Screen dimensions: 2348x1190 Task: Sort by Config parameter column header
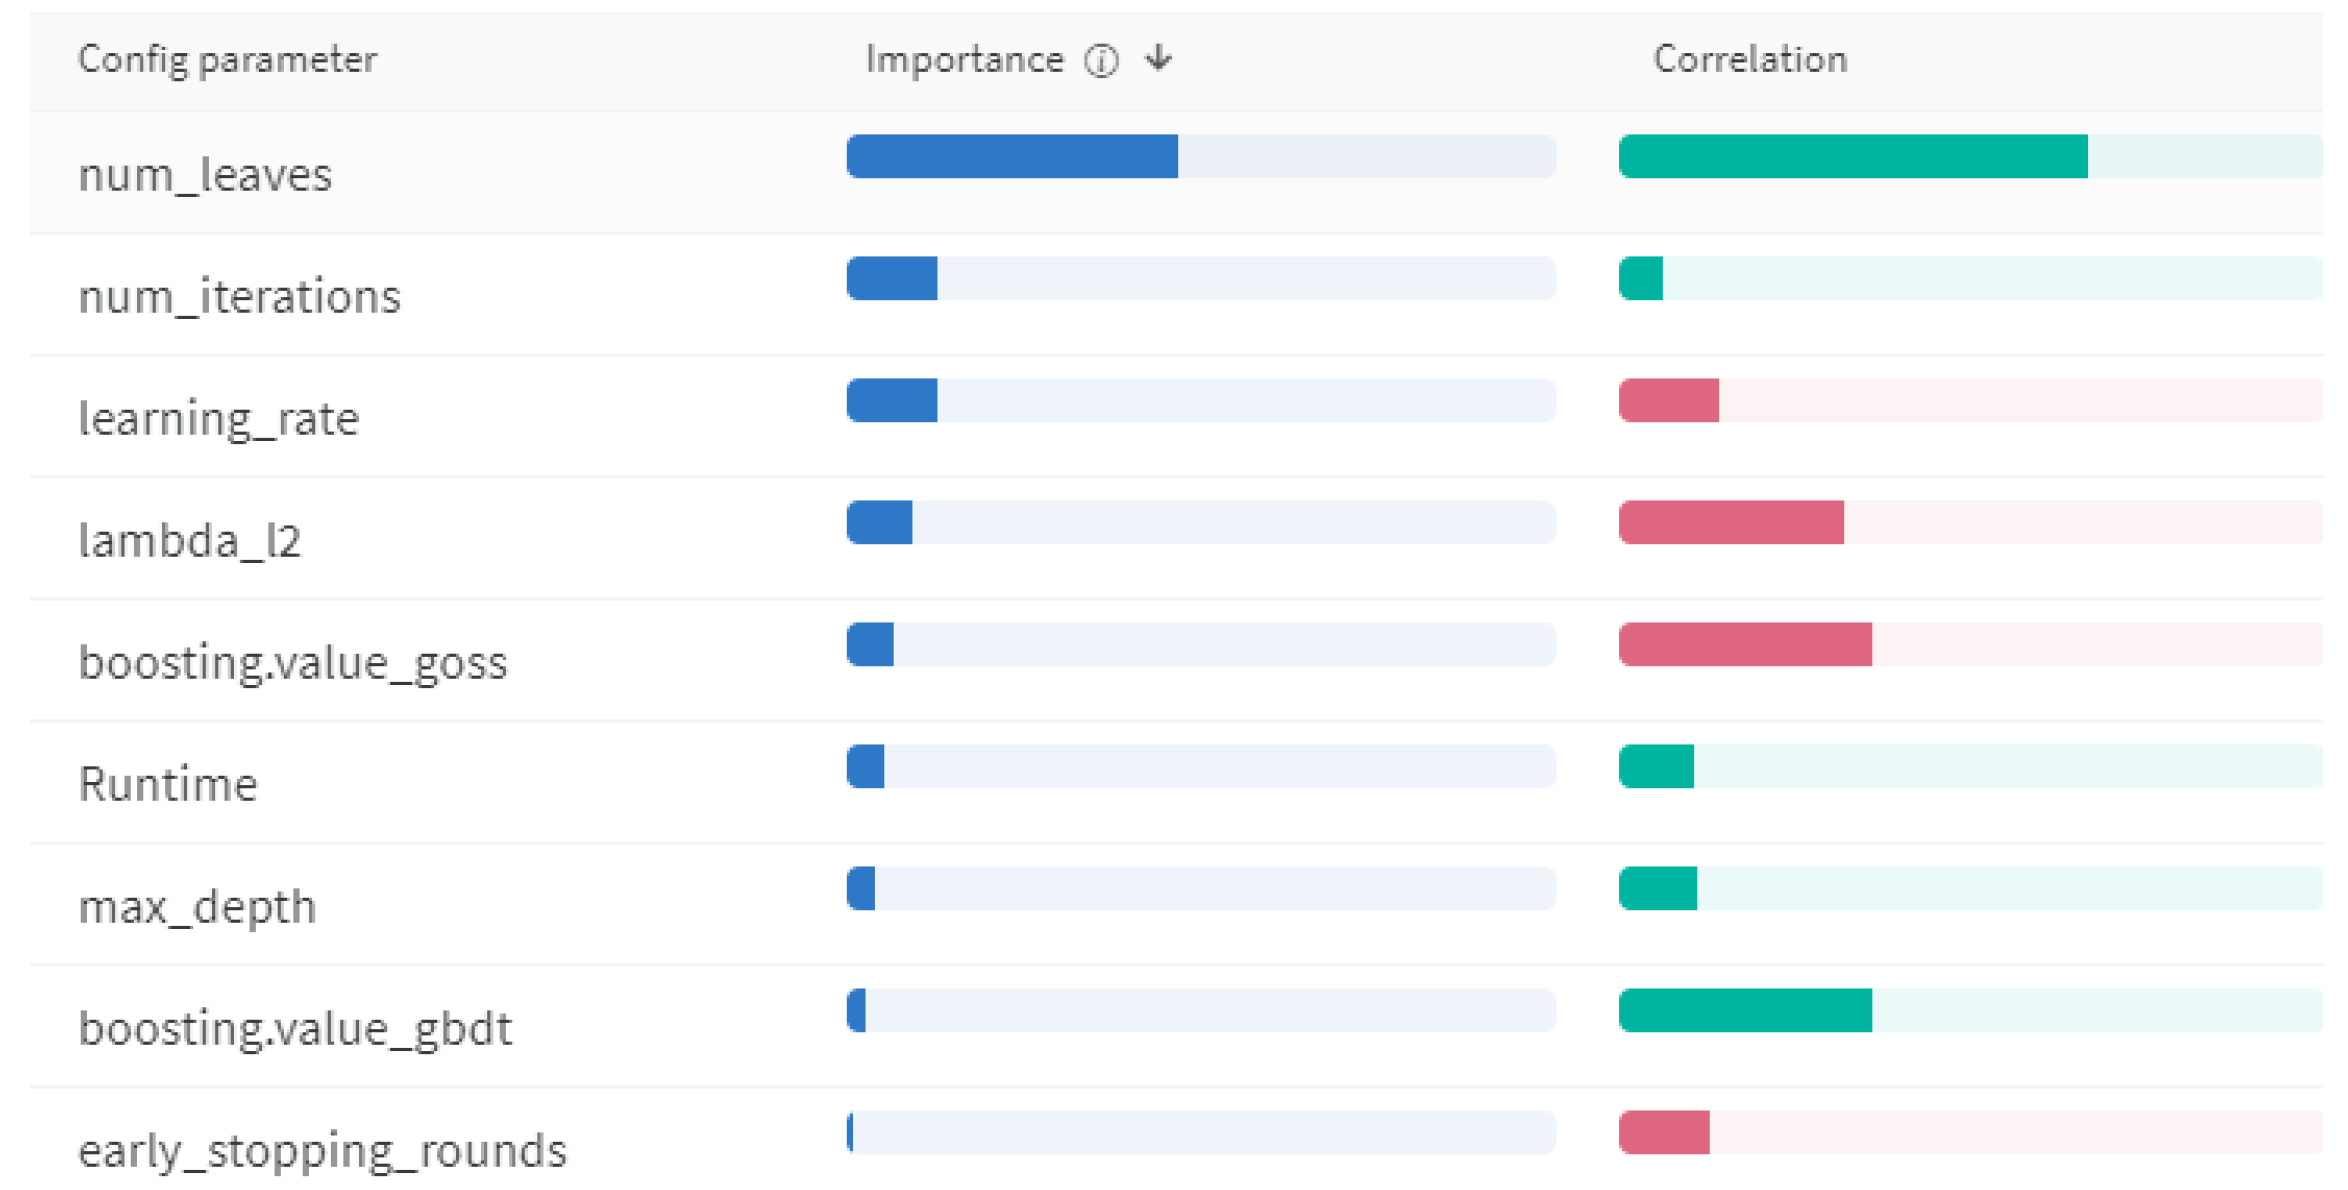227,60
